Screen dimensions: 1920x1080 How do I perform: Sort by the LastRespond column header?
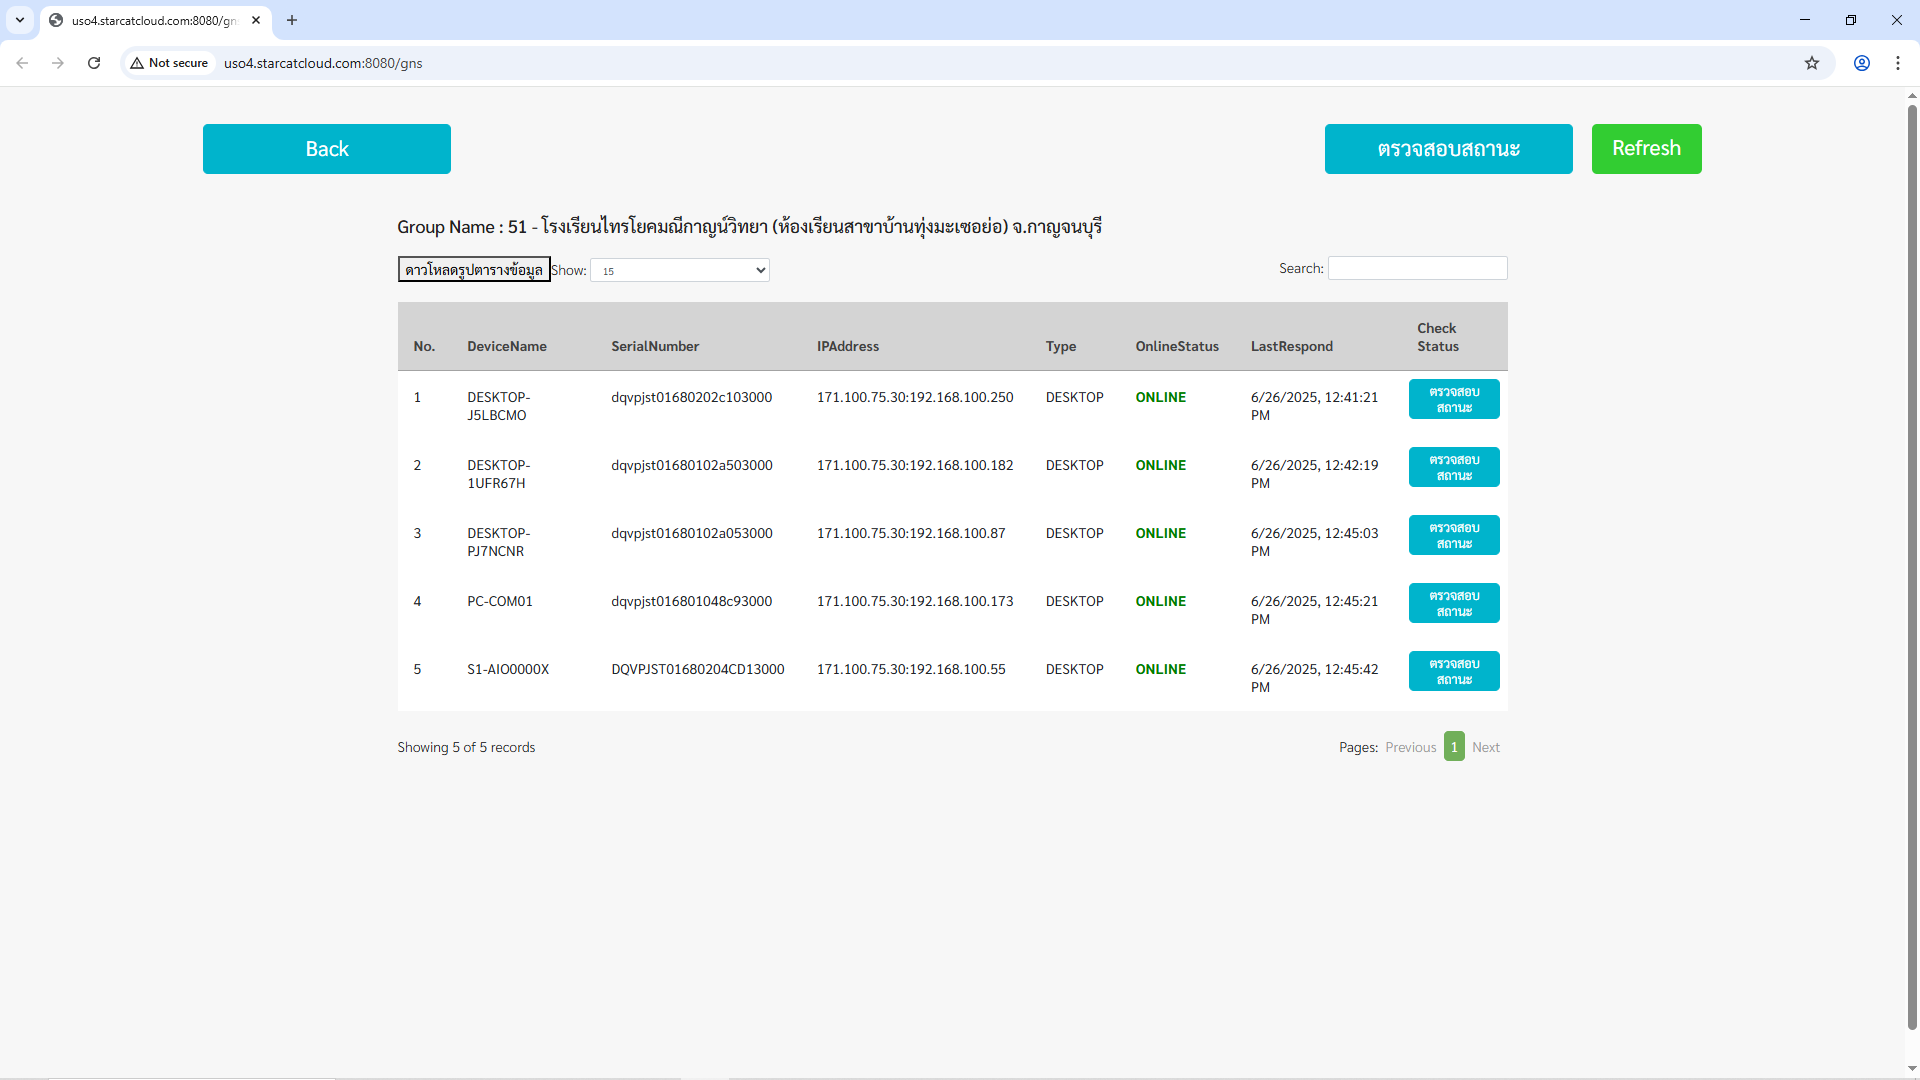tap(1292, 346)
